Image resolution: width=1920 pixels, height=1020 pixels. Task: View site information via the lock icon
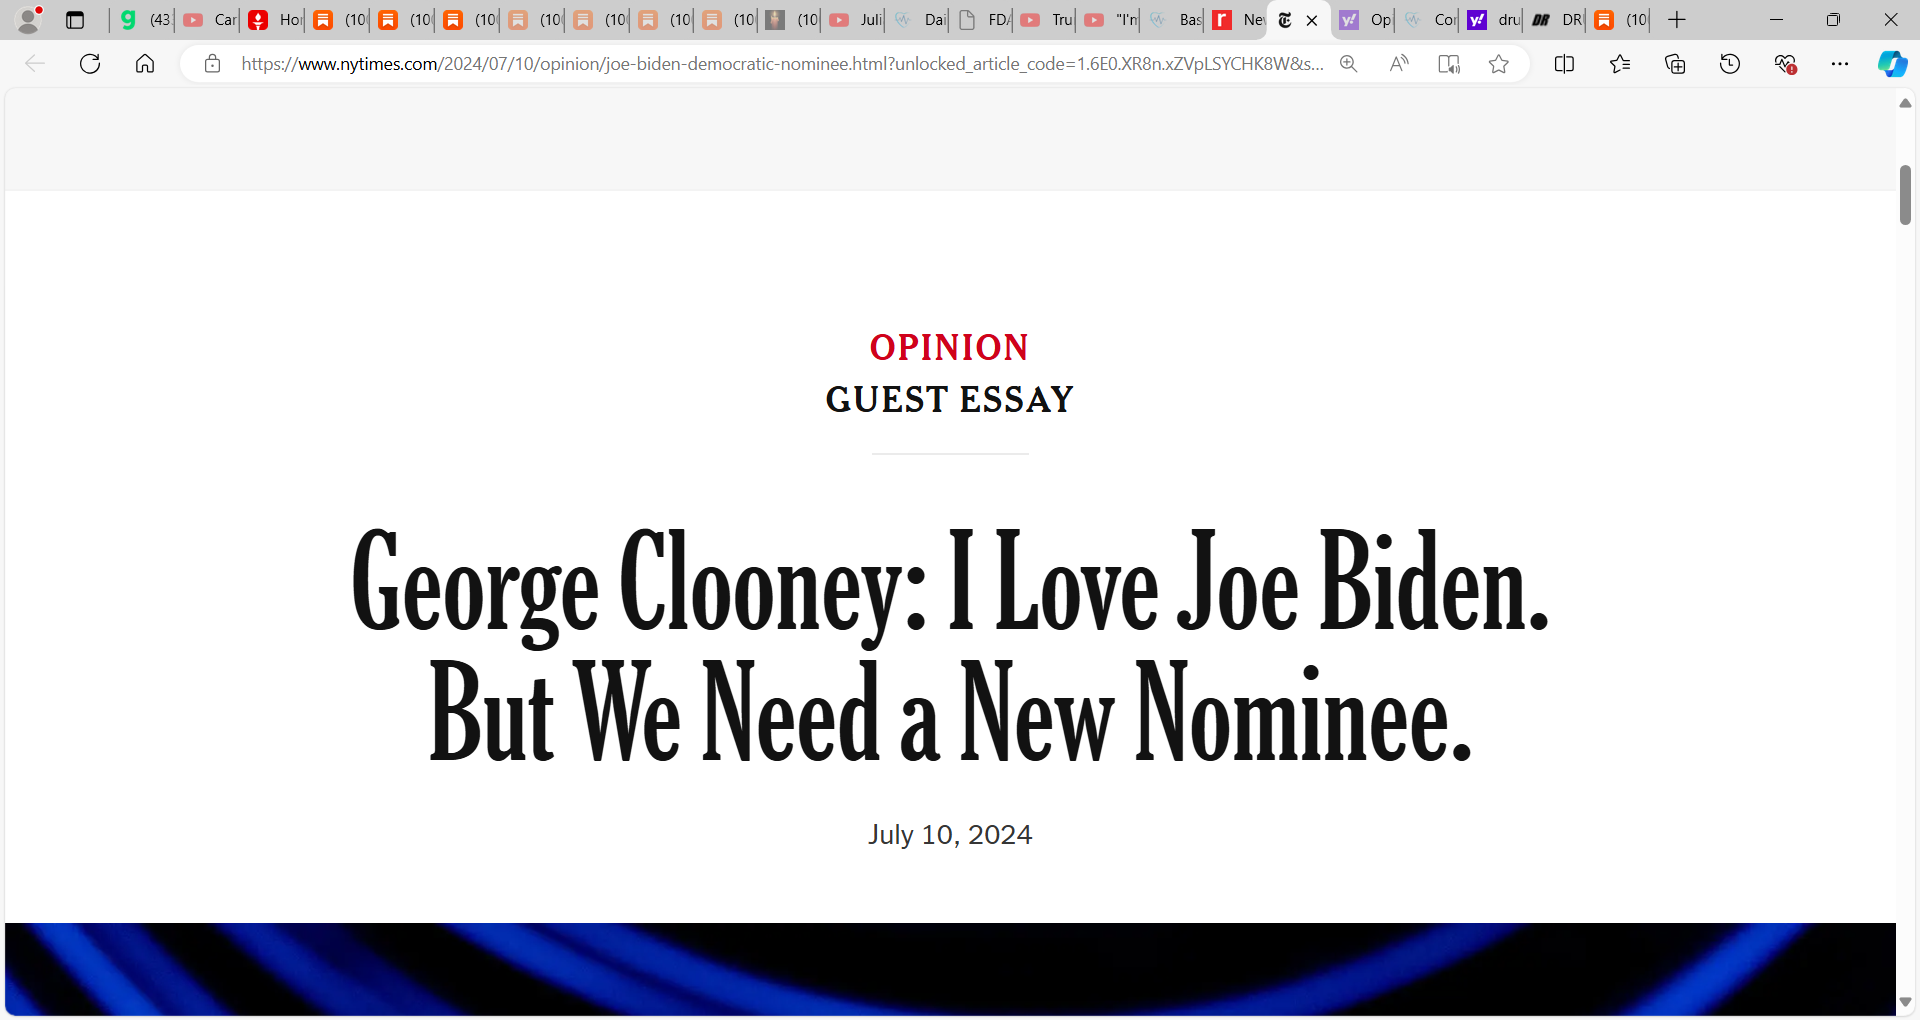(x=212, y=64)
